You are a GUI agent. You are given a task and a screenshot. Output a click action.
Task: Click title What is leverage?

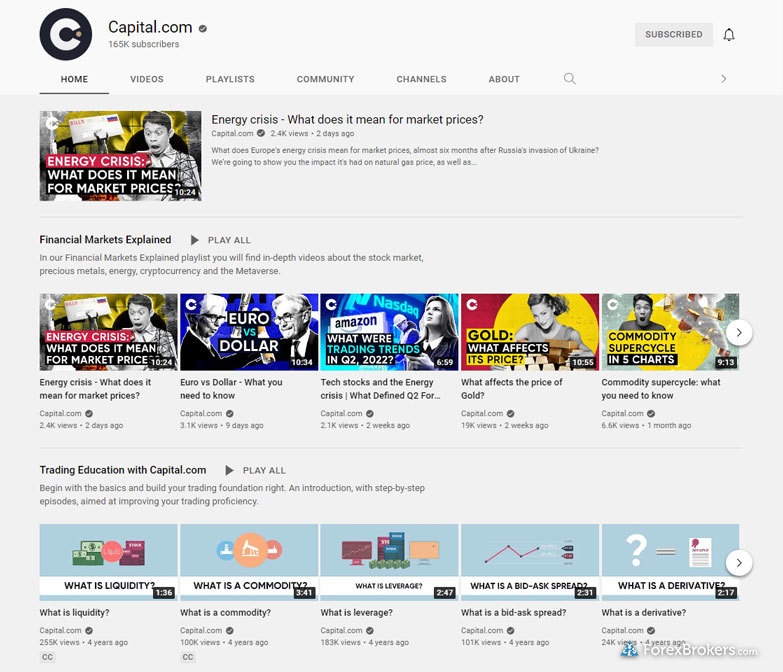click(357, 612)
